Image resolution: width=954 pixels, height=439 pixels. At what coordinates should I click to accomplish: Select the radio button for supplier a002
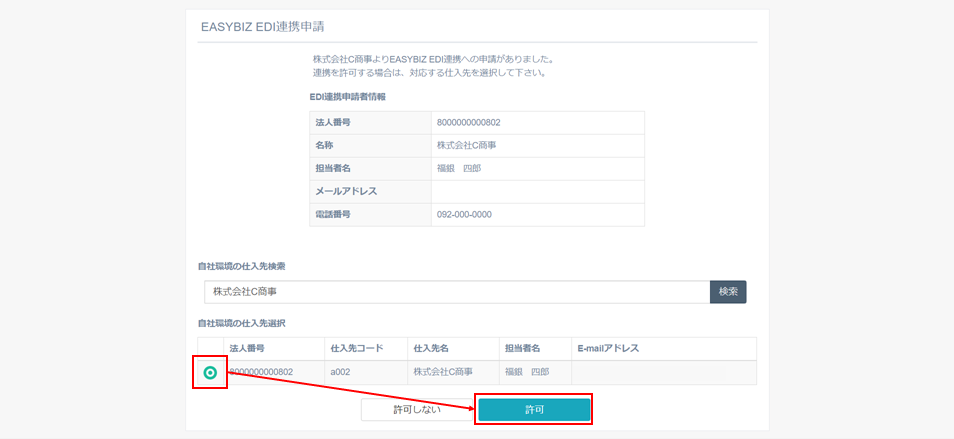[210, 372]
